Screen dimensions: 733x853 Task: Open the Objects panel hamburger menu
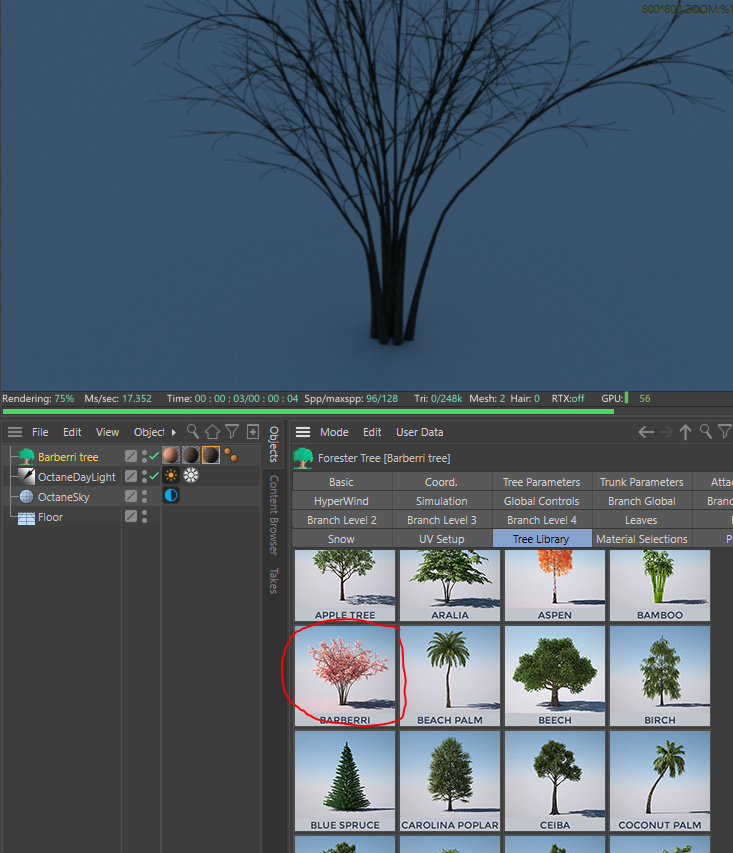pos(15,432)
